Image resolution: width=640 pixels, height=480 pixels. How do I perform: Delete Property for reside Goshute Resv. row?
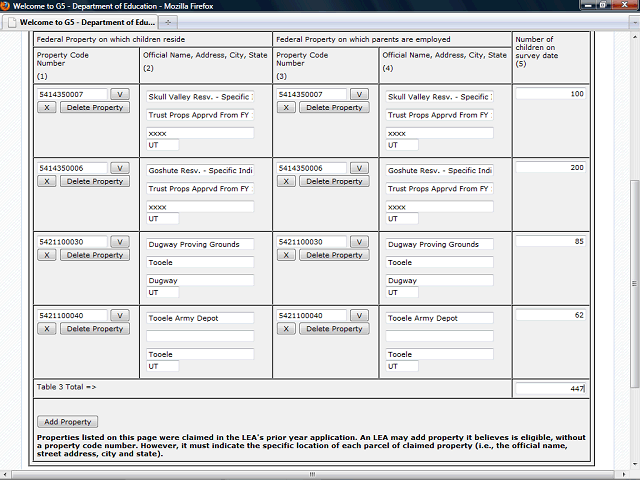[x=95, y=181]
